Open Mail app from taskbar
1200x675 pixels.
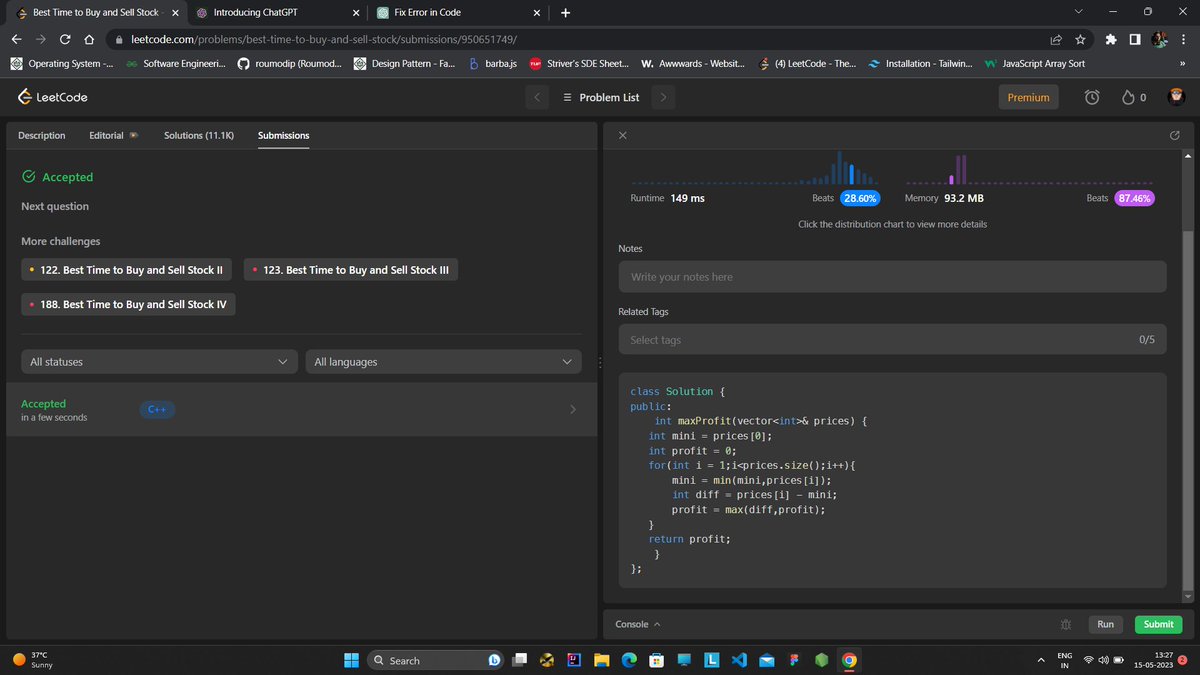coord(767,660)
